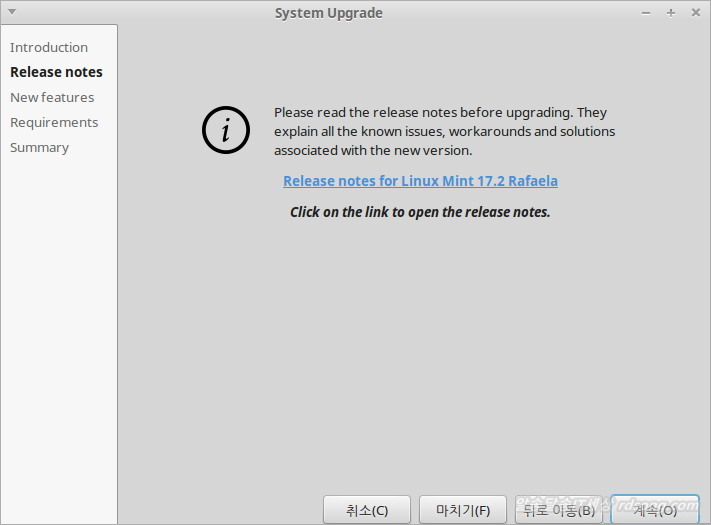Click the blank sidebar area below Summary
The image size is (711, 525).
pos(58,330)
